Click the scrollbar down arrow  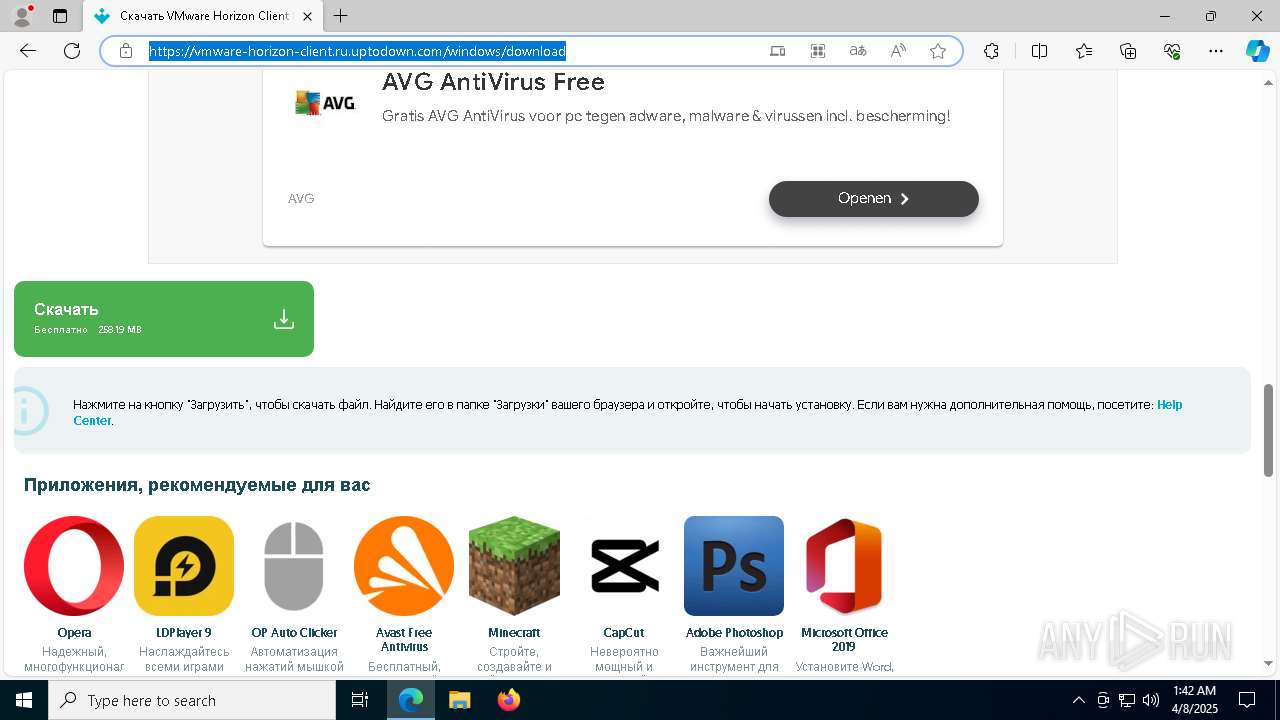(x=1269, y=663)
